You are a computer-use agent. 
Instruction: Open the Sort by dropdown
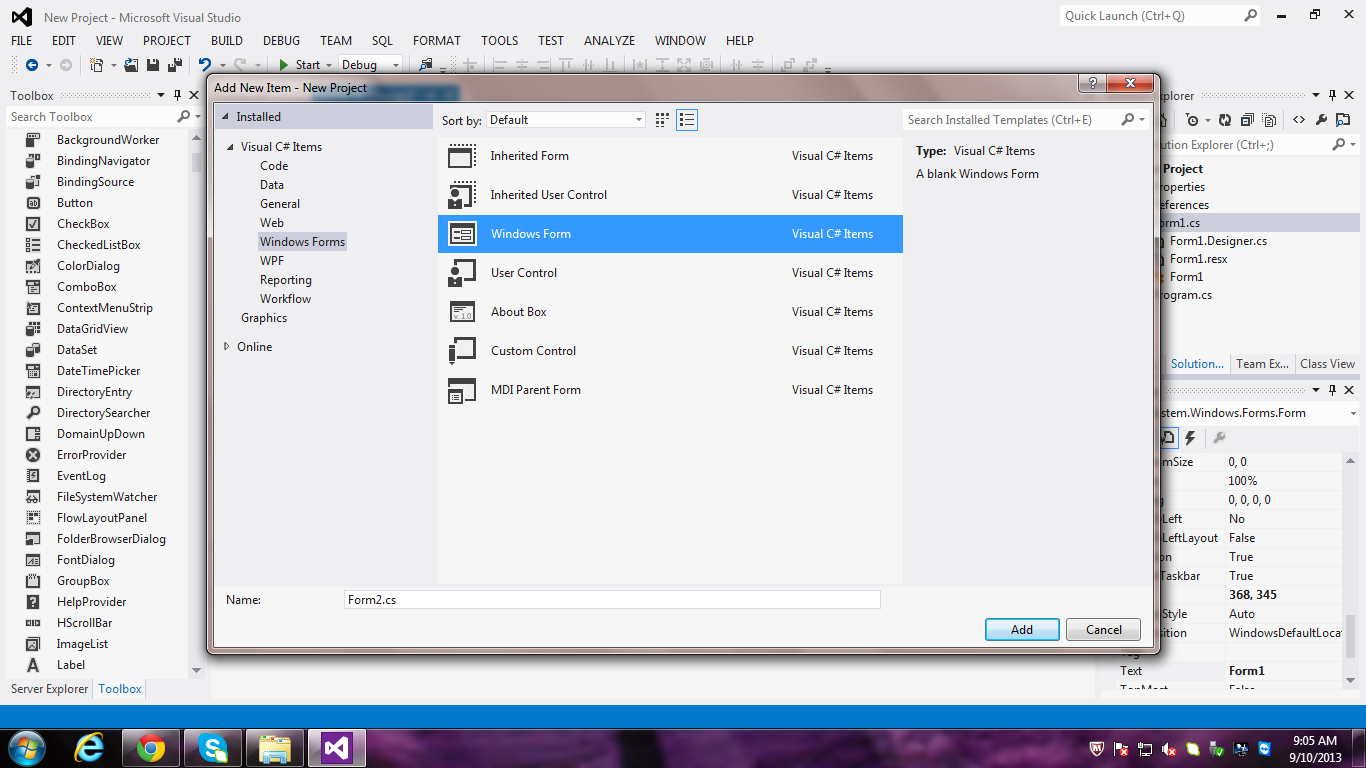tap(567, 120)
